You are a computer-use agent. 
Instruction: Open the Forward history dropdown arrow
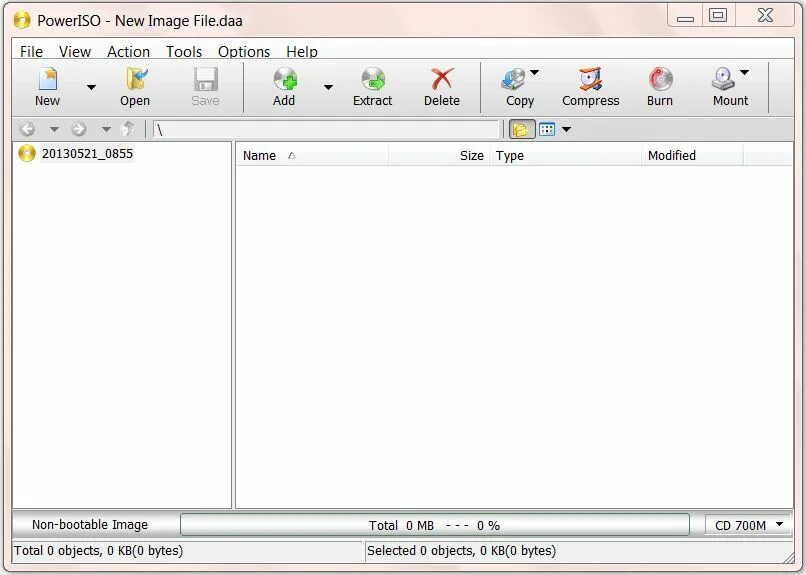[x=106, y=129]
